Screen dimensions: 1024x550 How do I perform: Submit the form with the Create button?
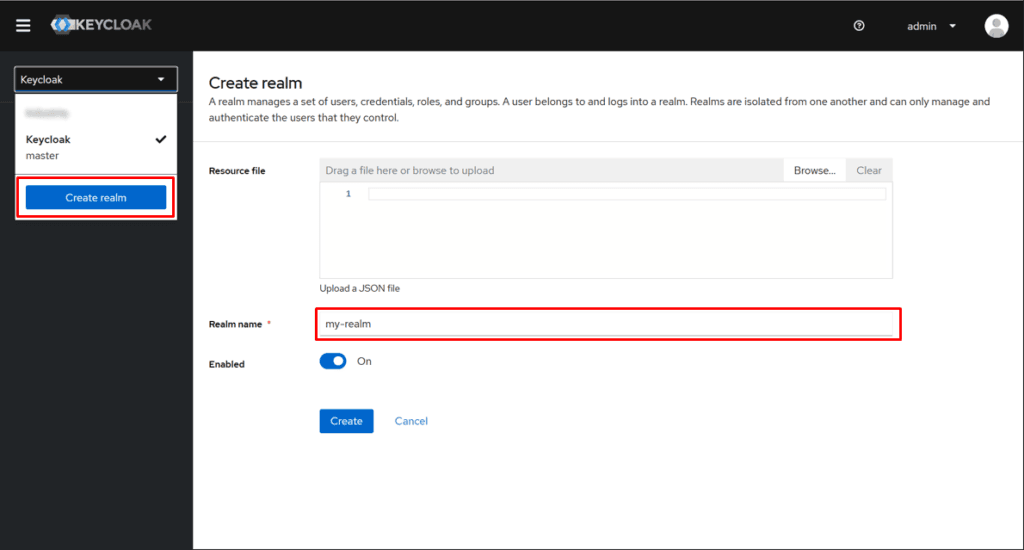point(346,421)
